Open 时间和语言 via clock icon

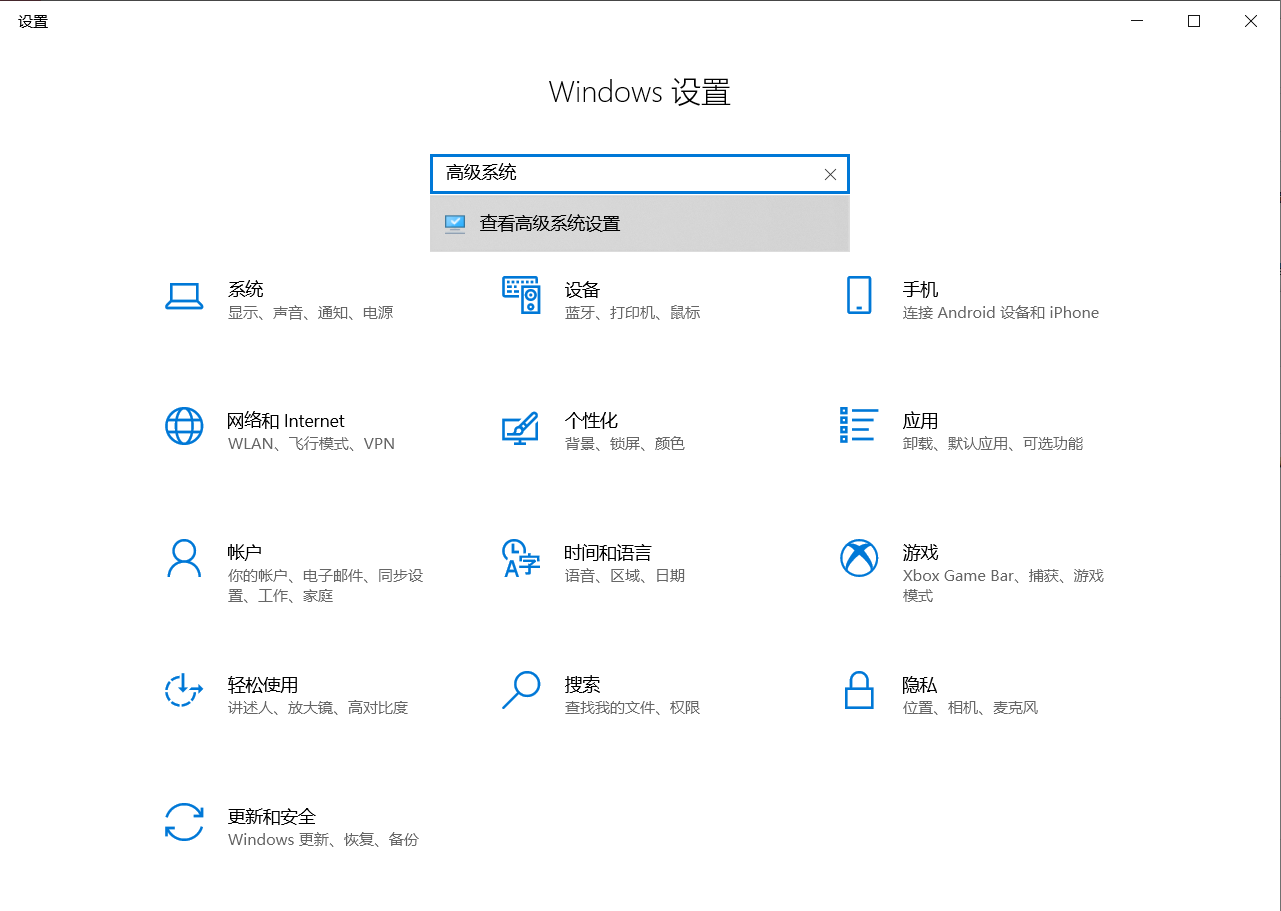pyautogui.click(x=520, y=558)
